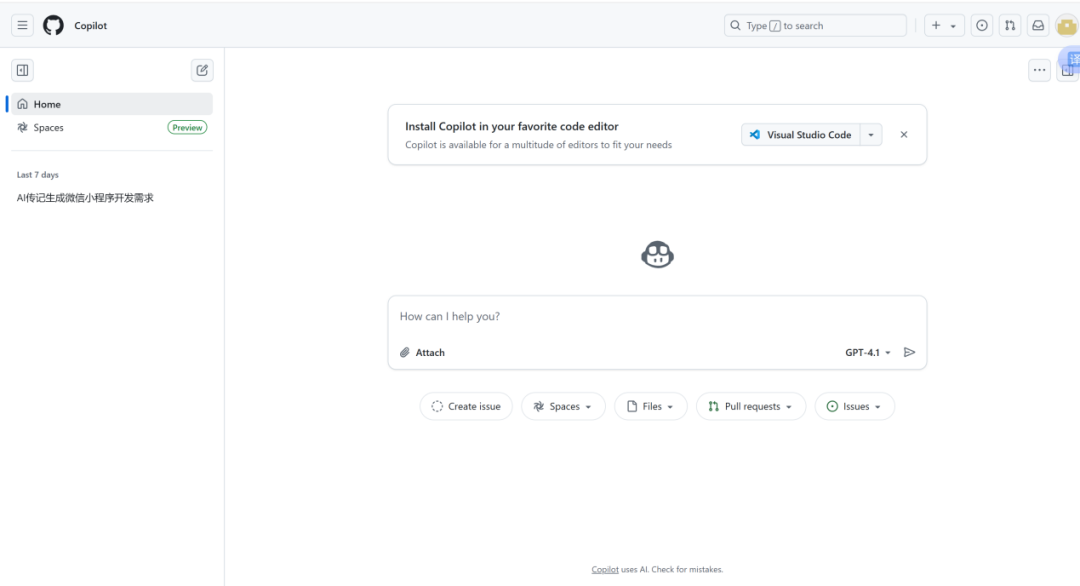Screen dimensions: 1080x586
Task: Click the Create issue suggestion
Action: (x=466, y=406)
